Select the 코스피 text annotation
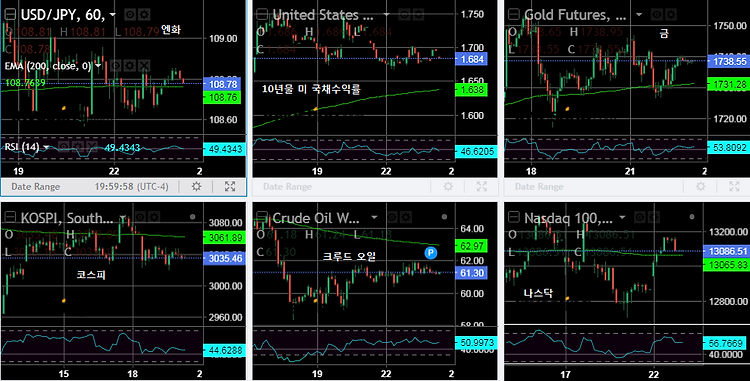 pyautogui.click(x=91, y=275)
